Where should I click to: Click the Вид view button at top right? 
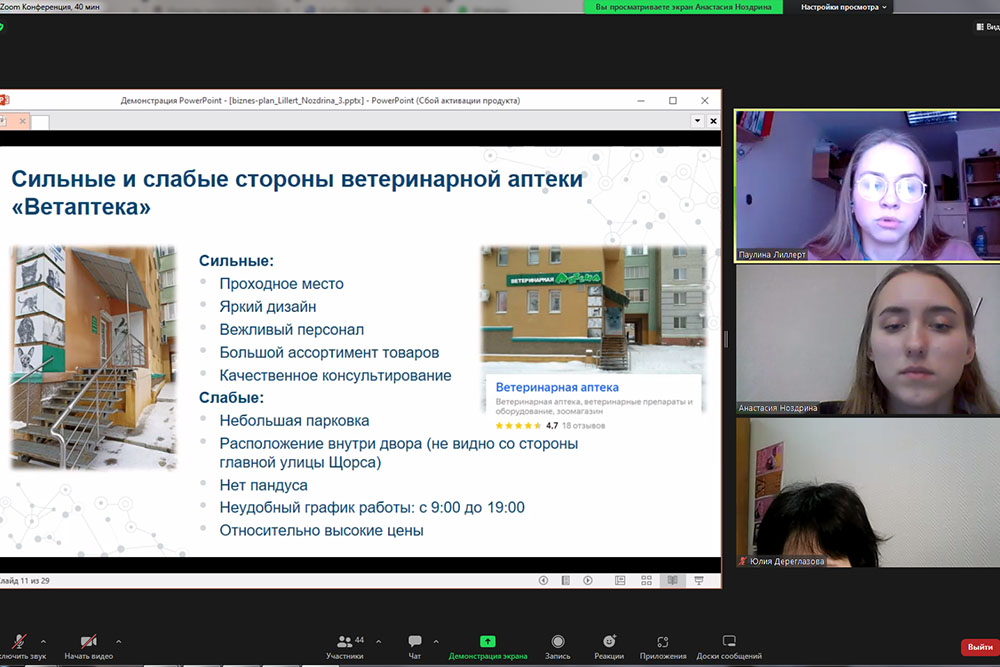click(988, 27)
